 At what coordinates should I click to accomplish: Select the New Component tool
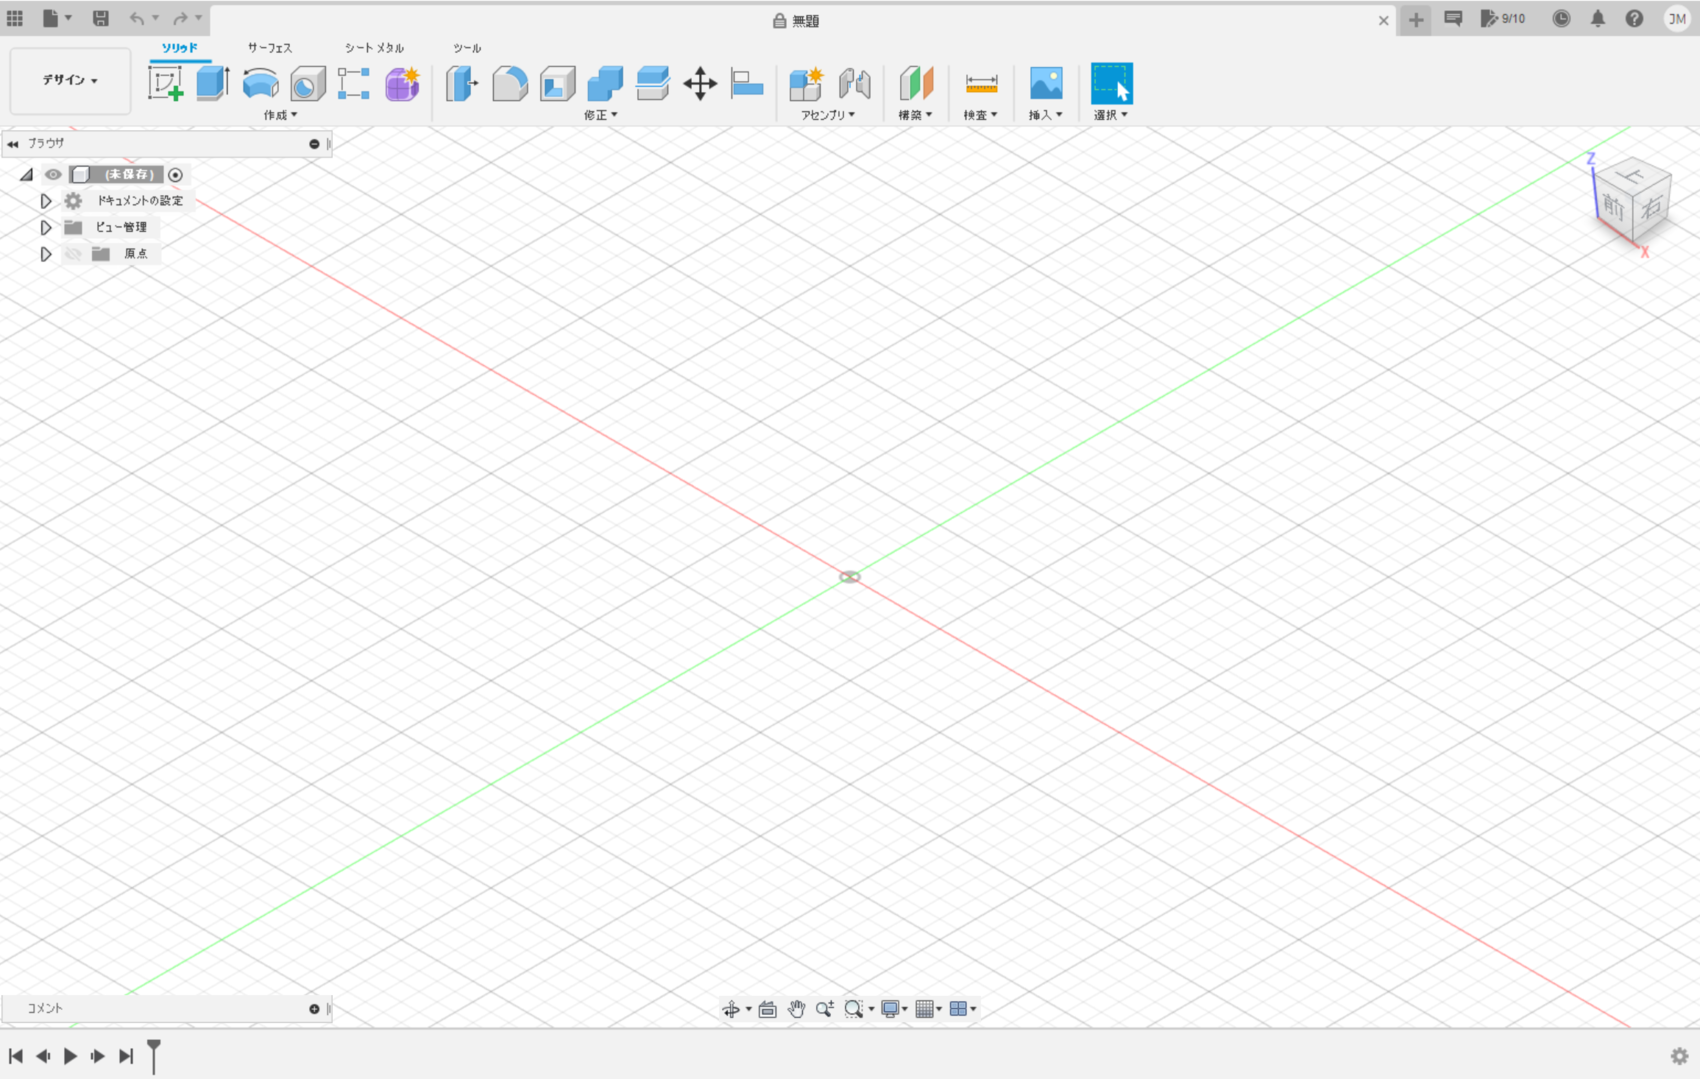pyautogui.click(x=806, y=83)
